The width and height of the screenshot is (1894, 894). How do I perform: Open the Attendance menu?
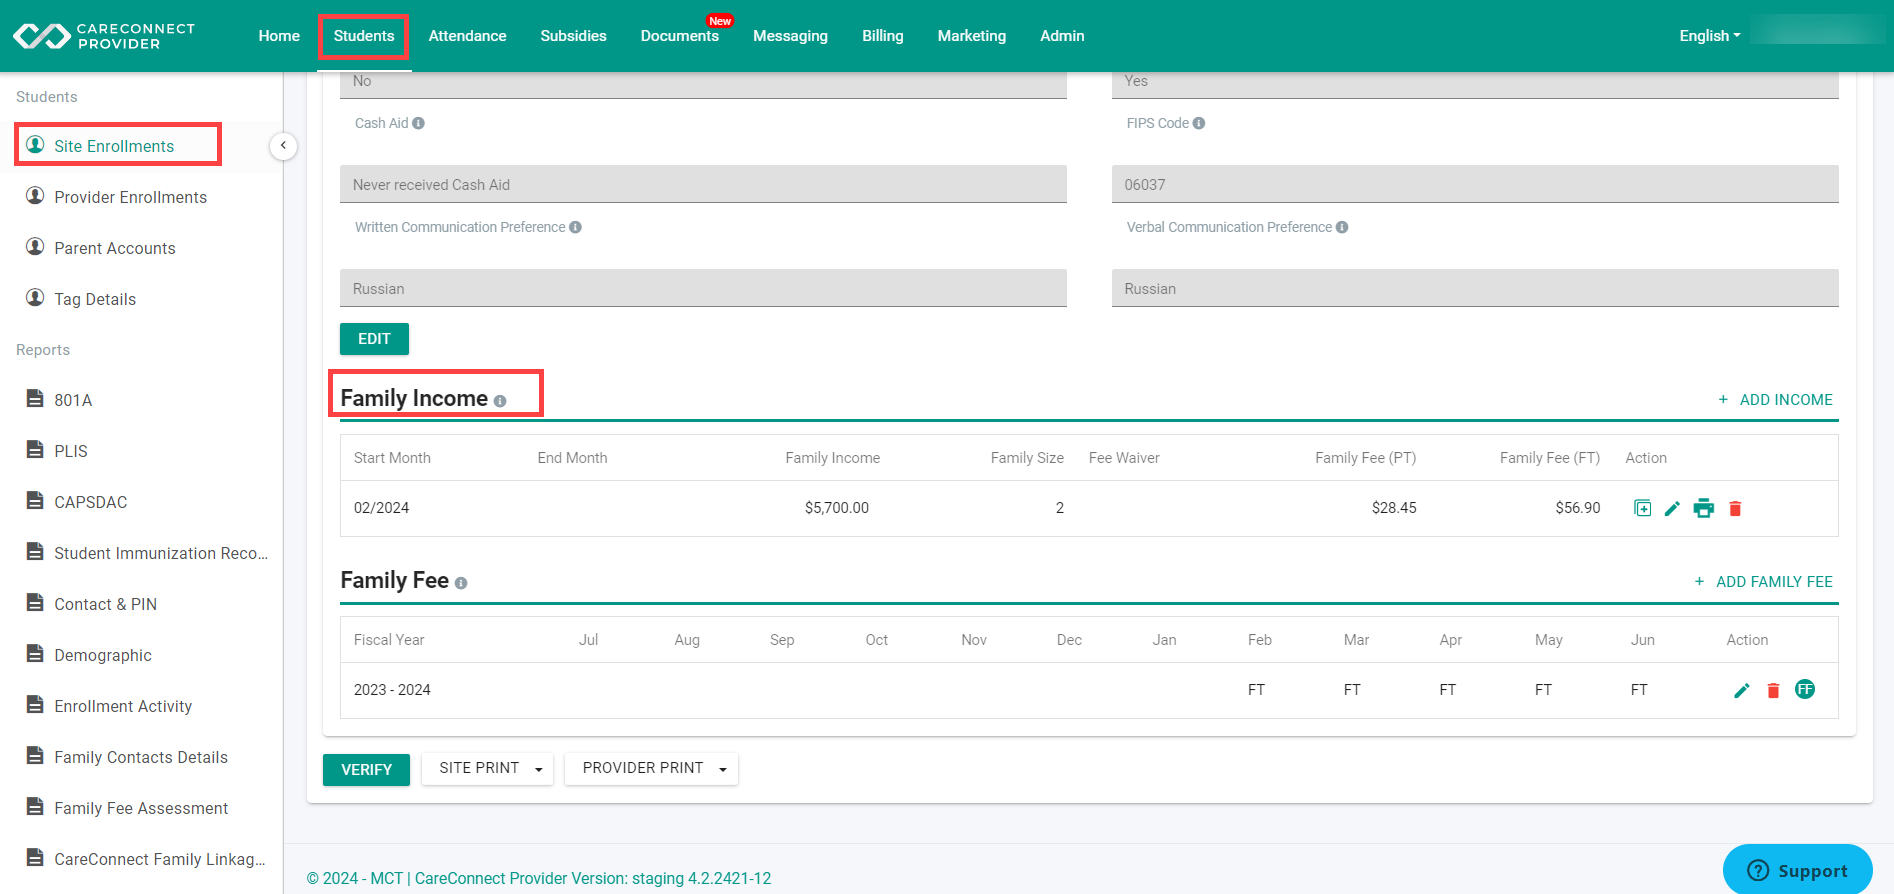(467, 36)
